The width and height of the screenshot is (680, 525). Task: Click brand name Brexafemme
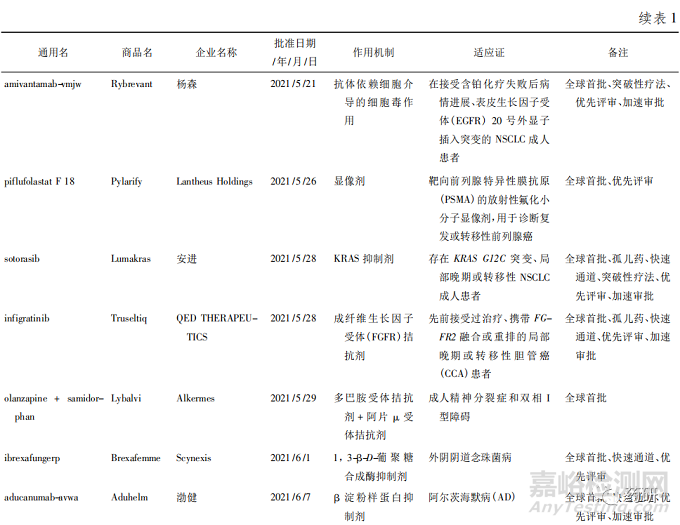[135, 458]
